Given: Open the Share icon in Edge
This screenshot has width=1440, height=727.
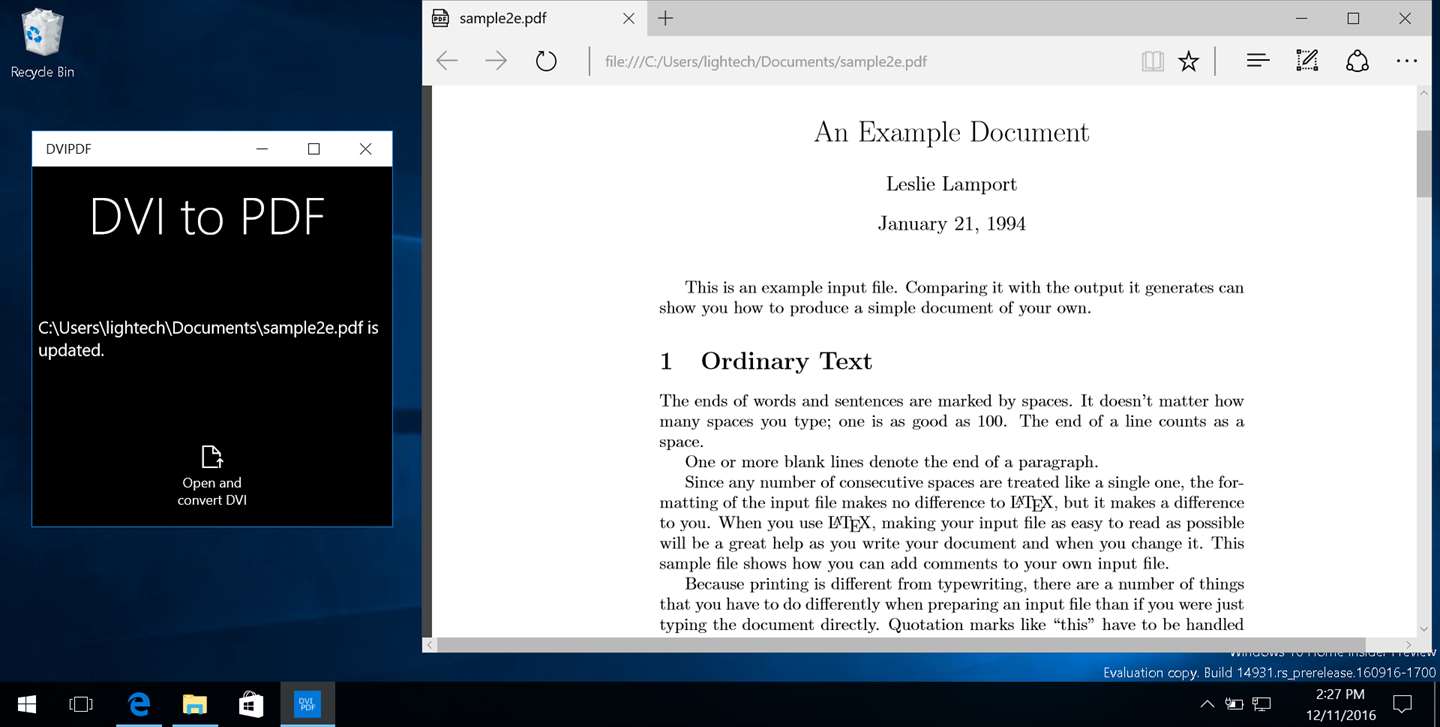Looking at the screenshot, I should point(1357,61).
